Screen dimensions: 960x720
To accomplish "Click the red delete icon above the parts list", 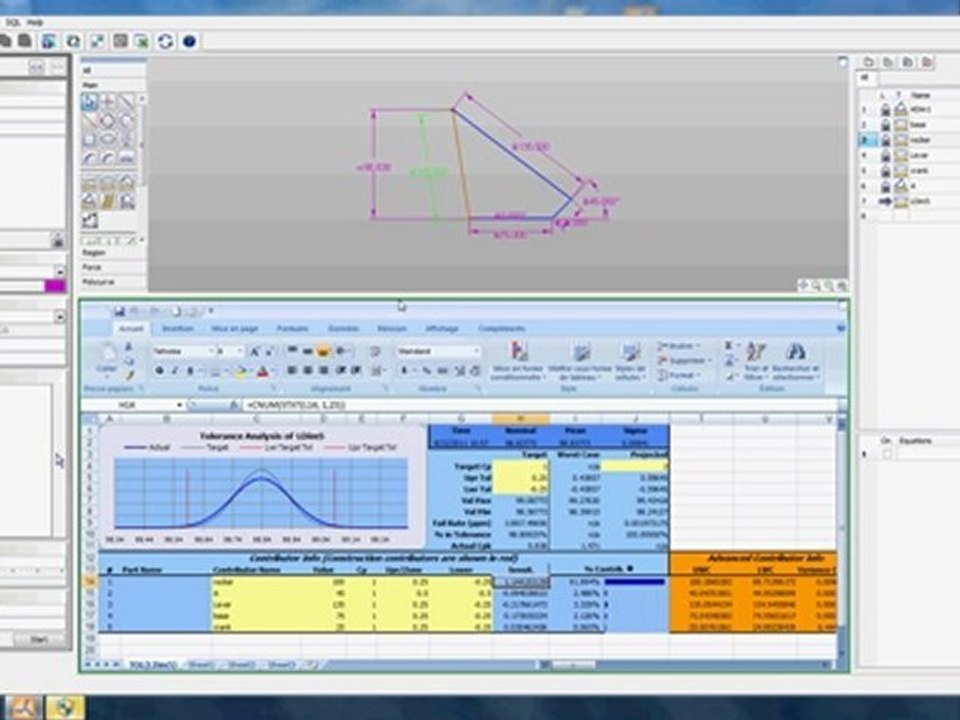I will pyautogui.click(x=928, y=62).
